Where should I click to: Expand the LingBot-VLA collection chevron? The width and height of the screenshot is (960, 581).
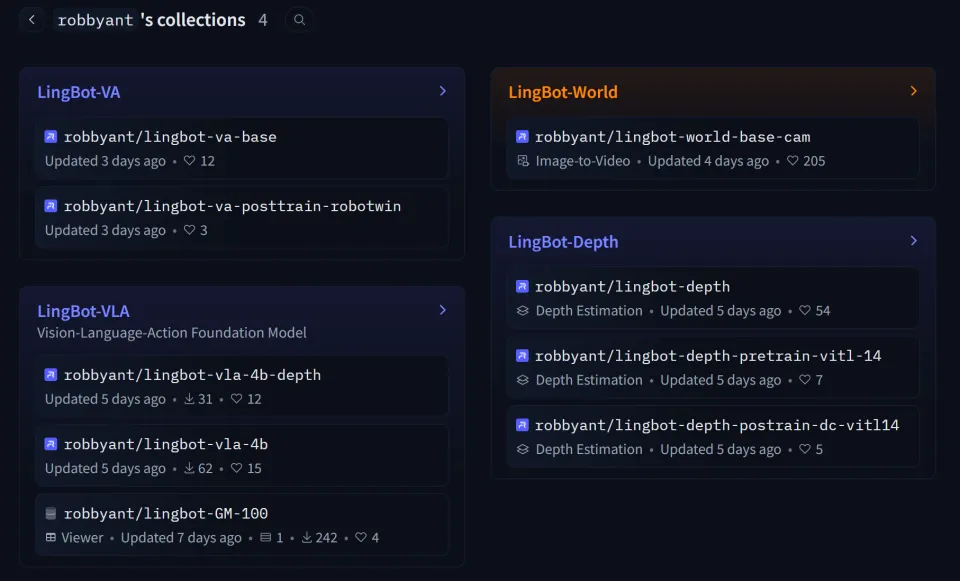point(442,310)
